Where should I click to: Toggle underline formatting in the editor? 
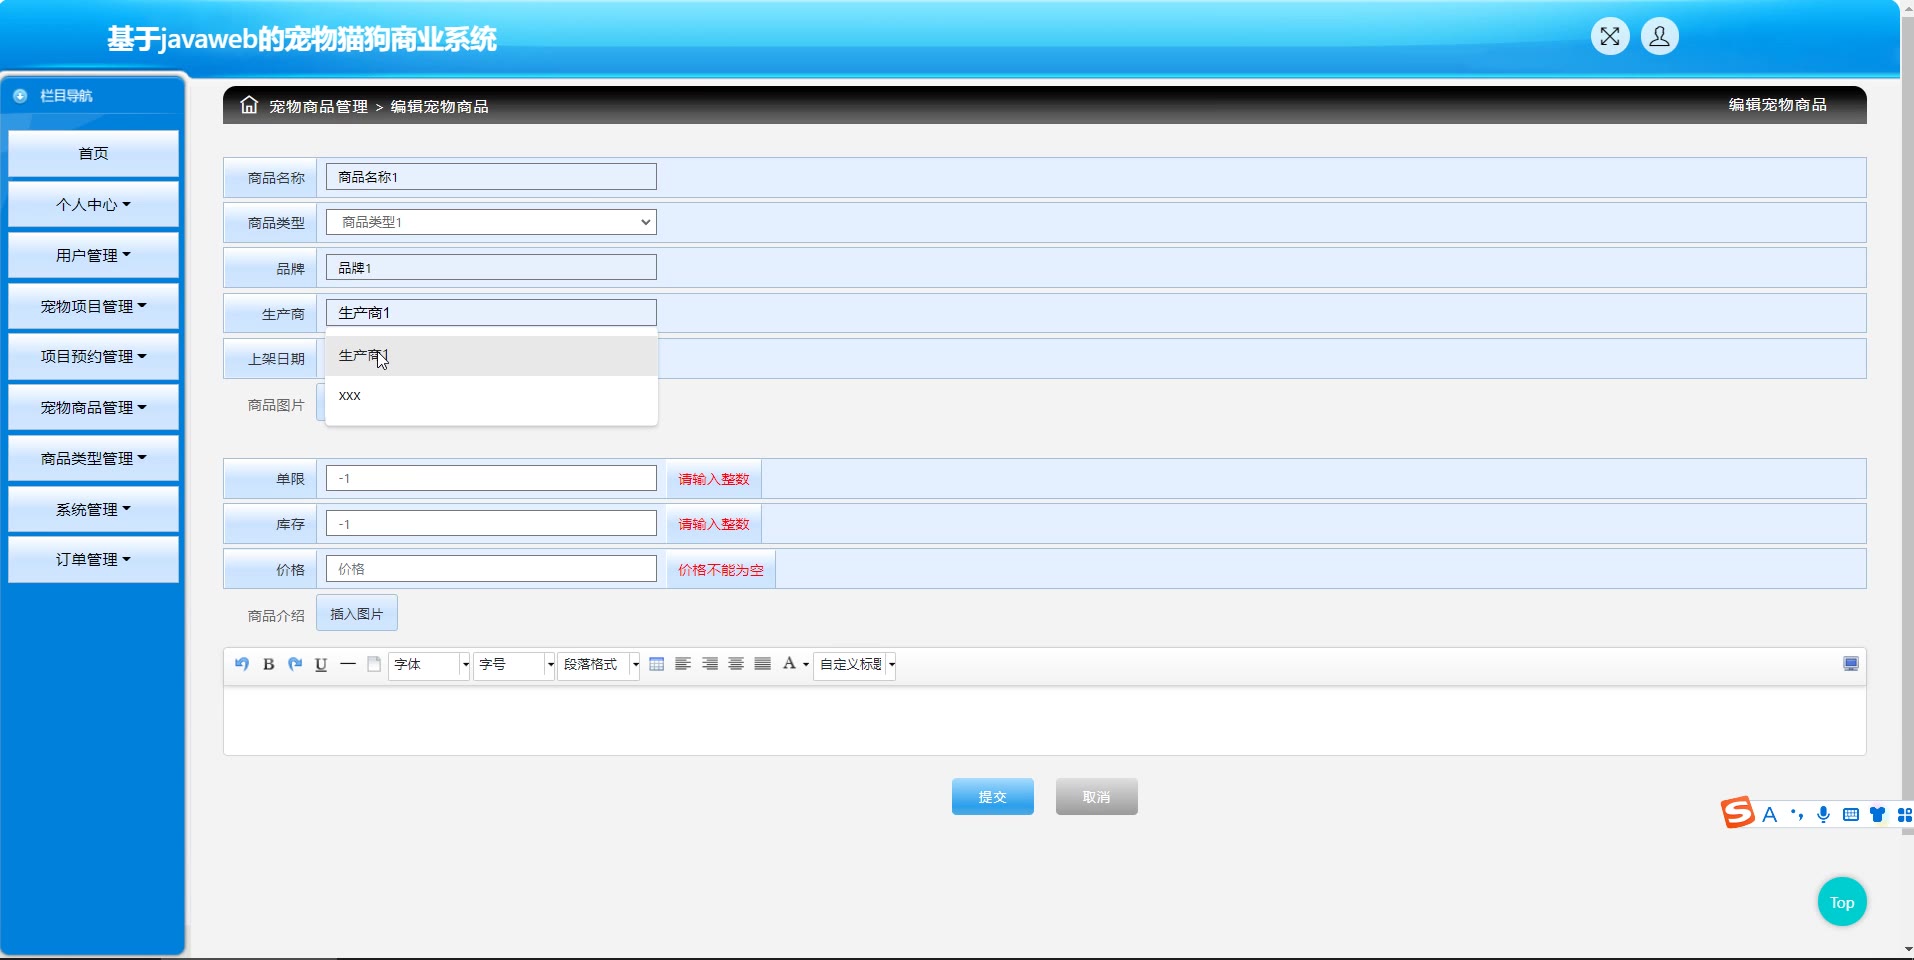321,664
